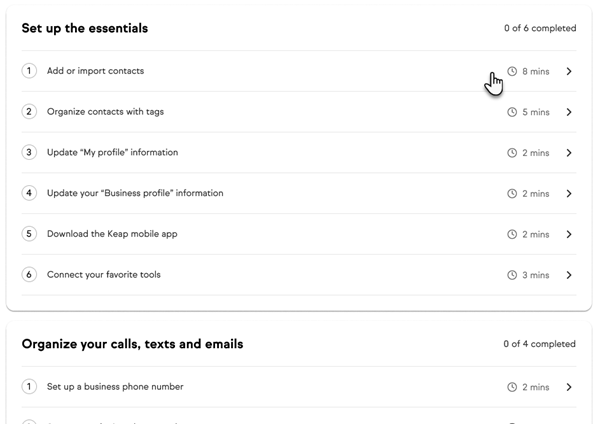Screen dimensions: 600x424
Task: Select Connect your favorite tools task
Action: [103, 275]
